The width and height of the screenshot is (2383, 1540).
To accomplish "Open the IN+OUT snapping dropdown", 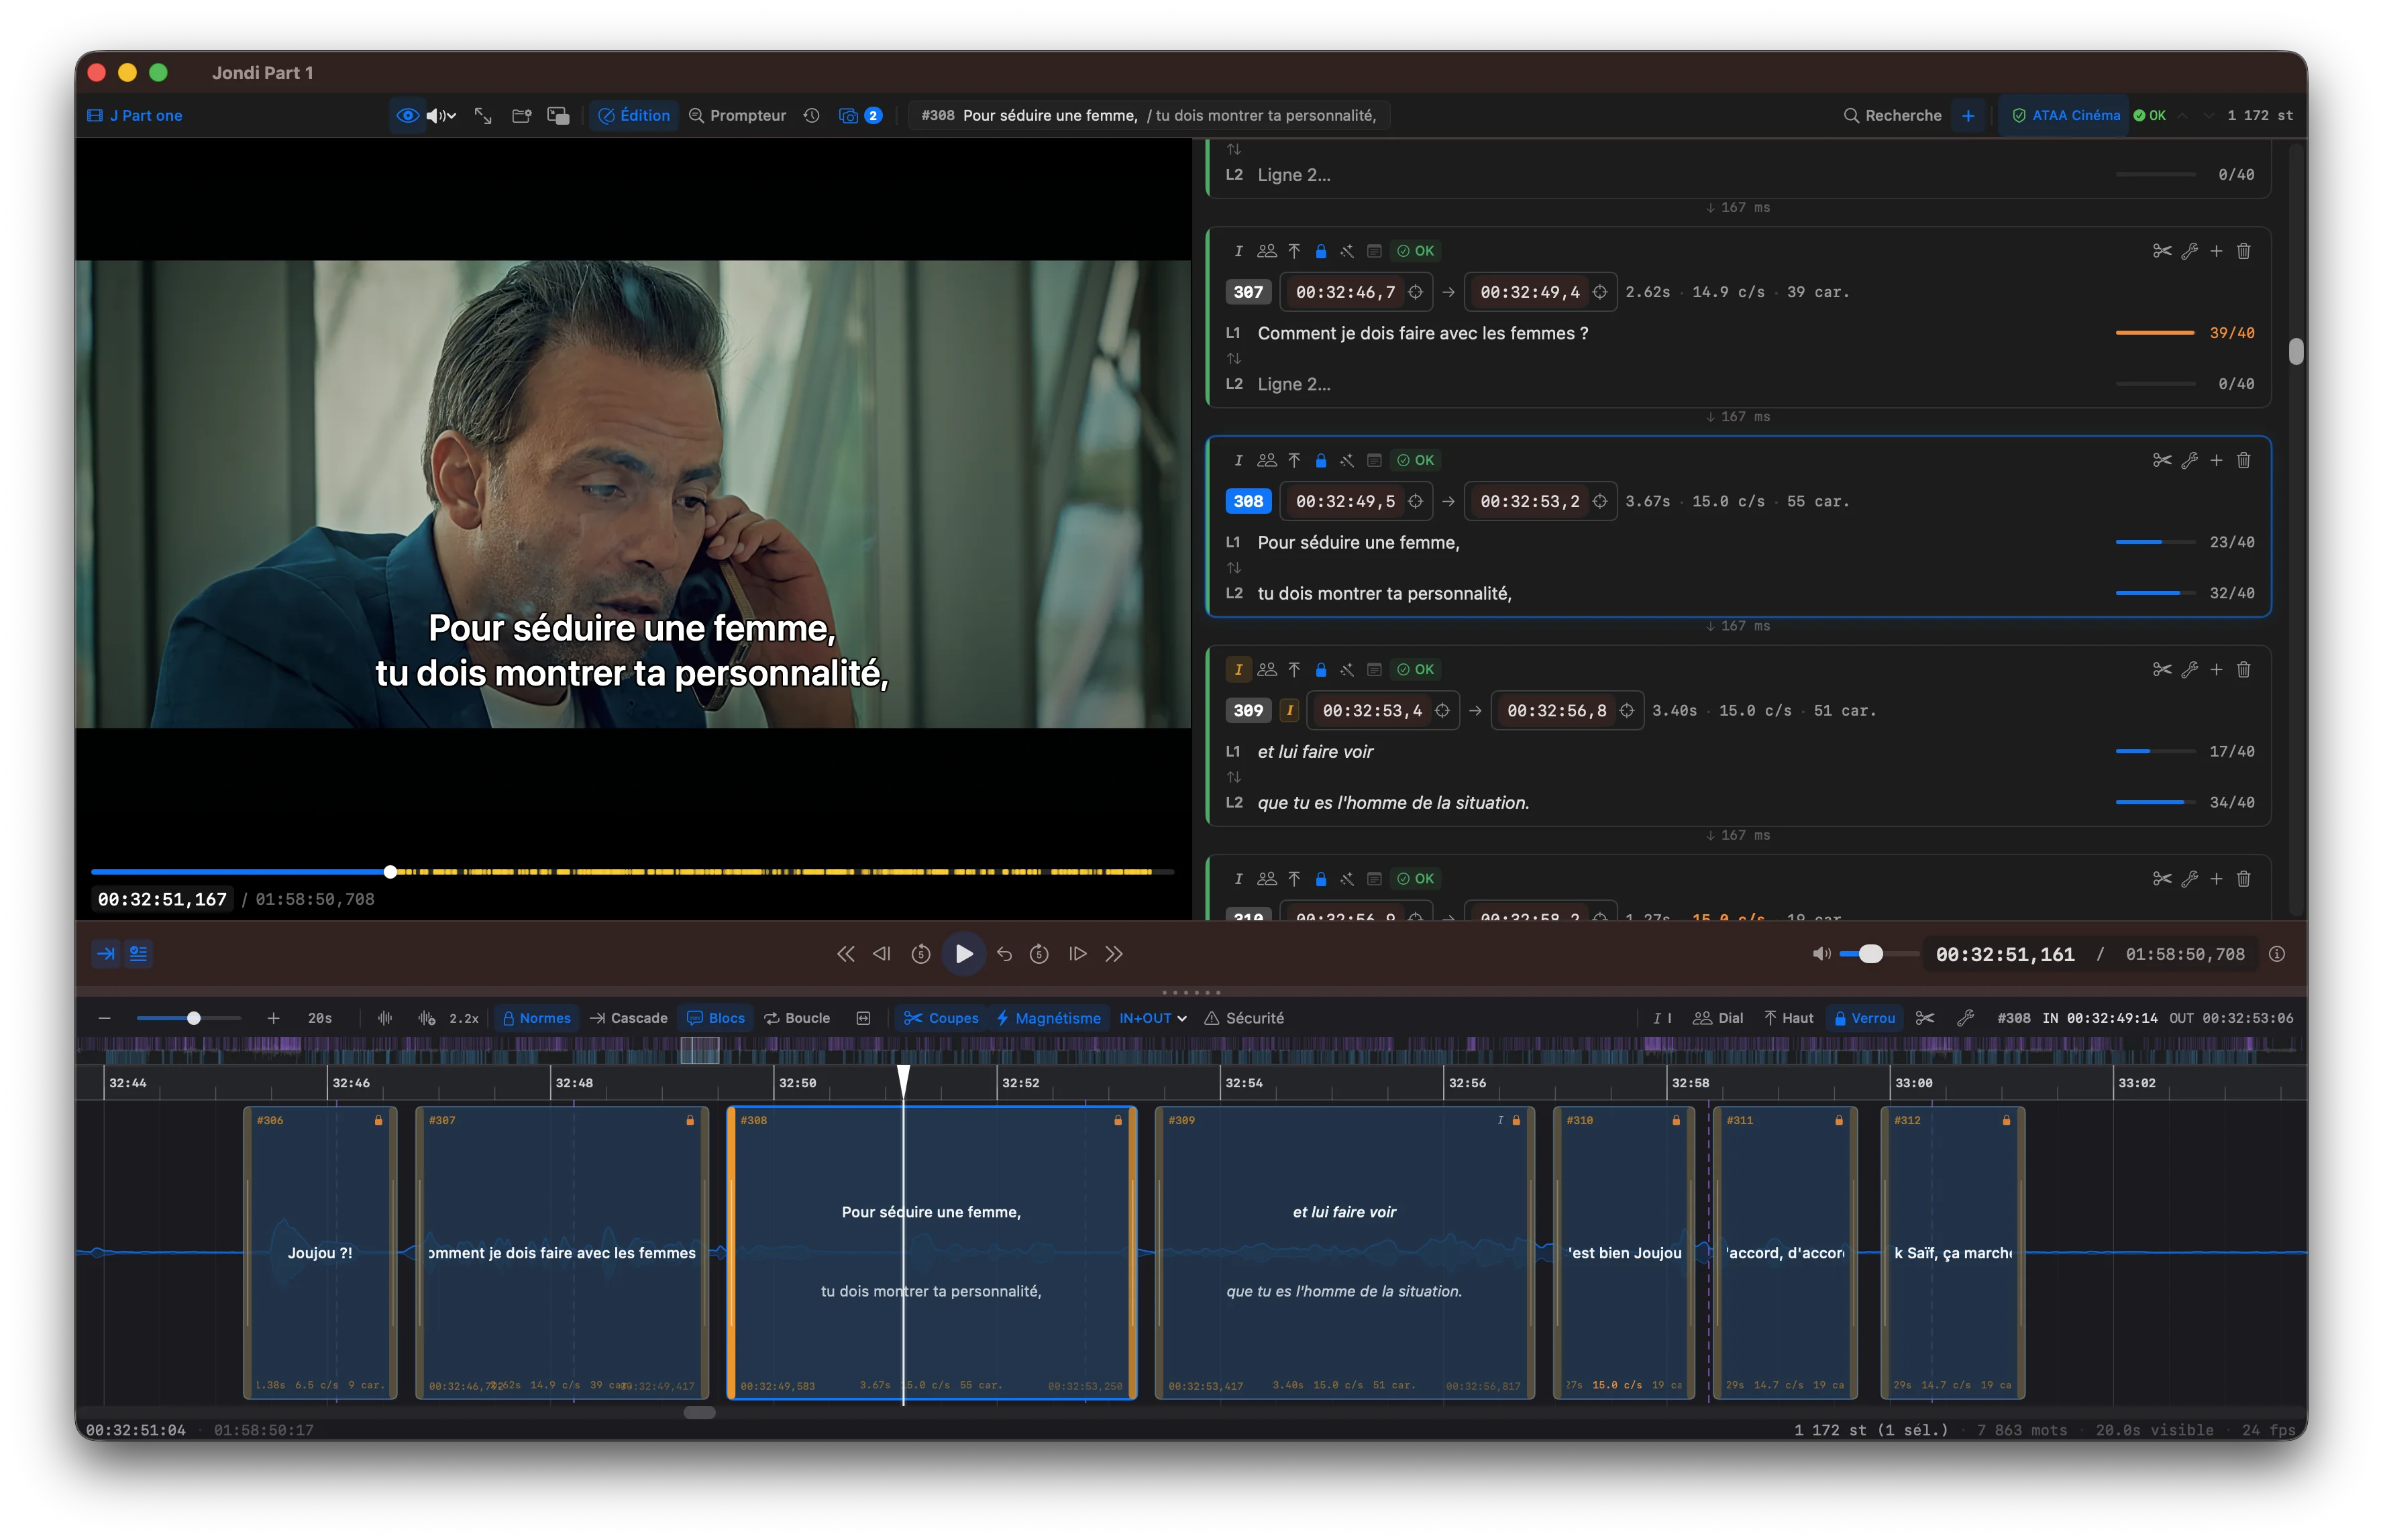I will 1152,1018.
